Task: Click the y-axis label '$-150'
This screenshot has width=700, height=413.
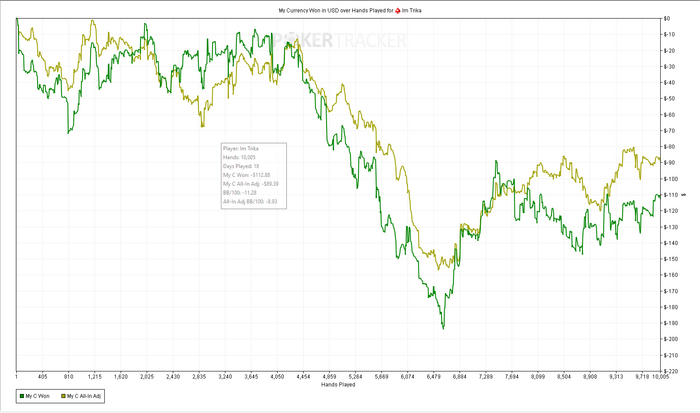Action: click(671, 259)
